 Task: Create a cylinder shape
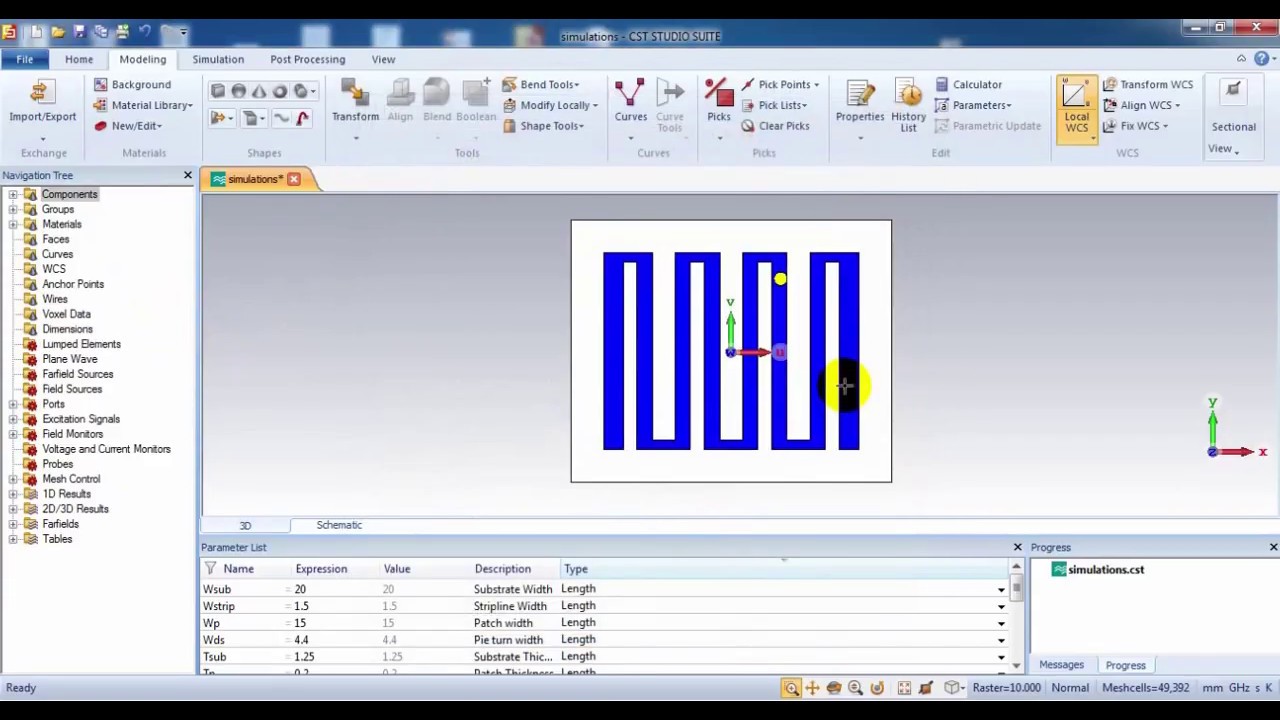[300, 91]
